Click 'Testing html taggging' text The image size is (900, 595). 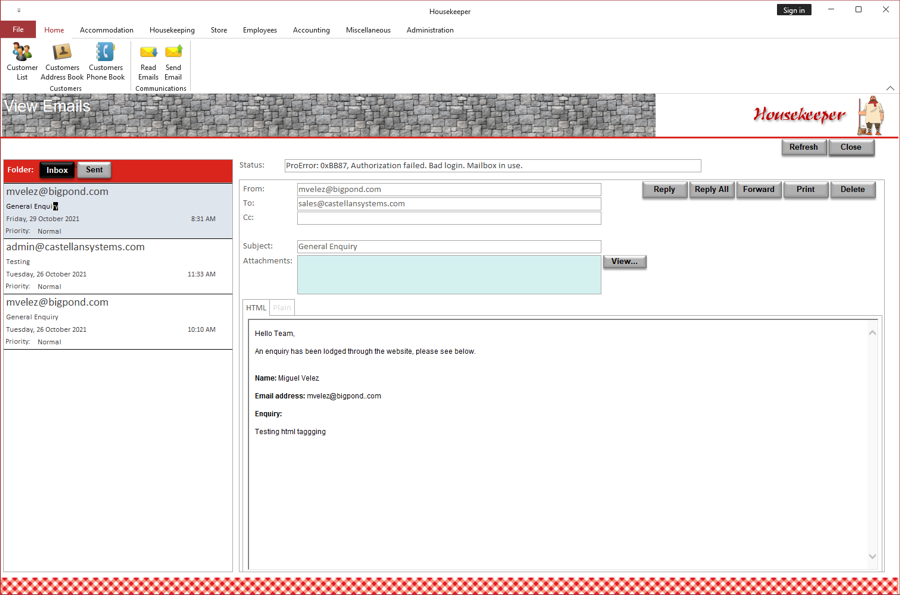pyautogui.click(x=290, y=431)
